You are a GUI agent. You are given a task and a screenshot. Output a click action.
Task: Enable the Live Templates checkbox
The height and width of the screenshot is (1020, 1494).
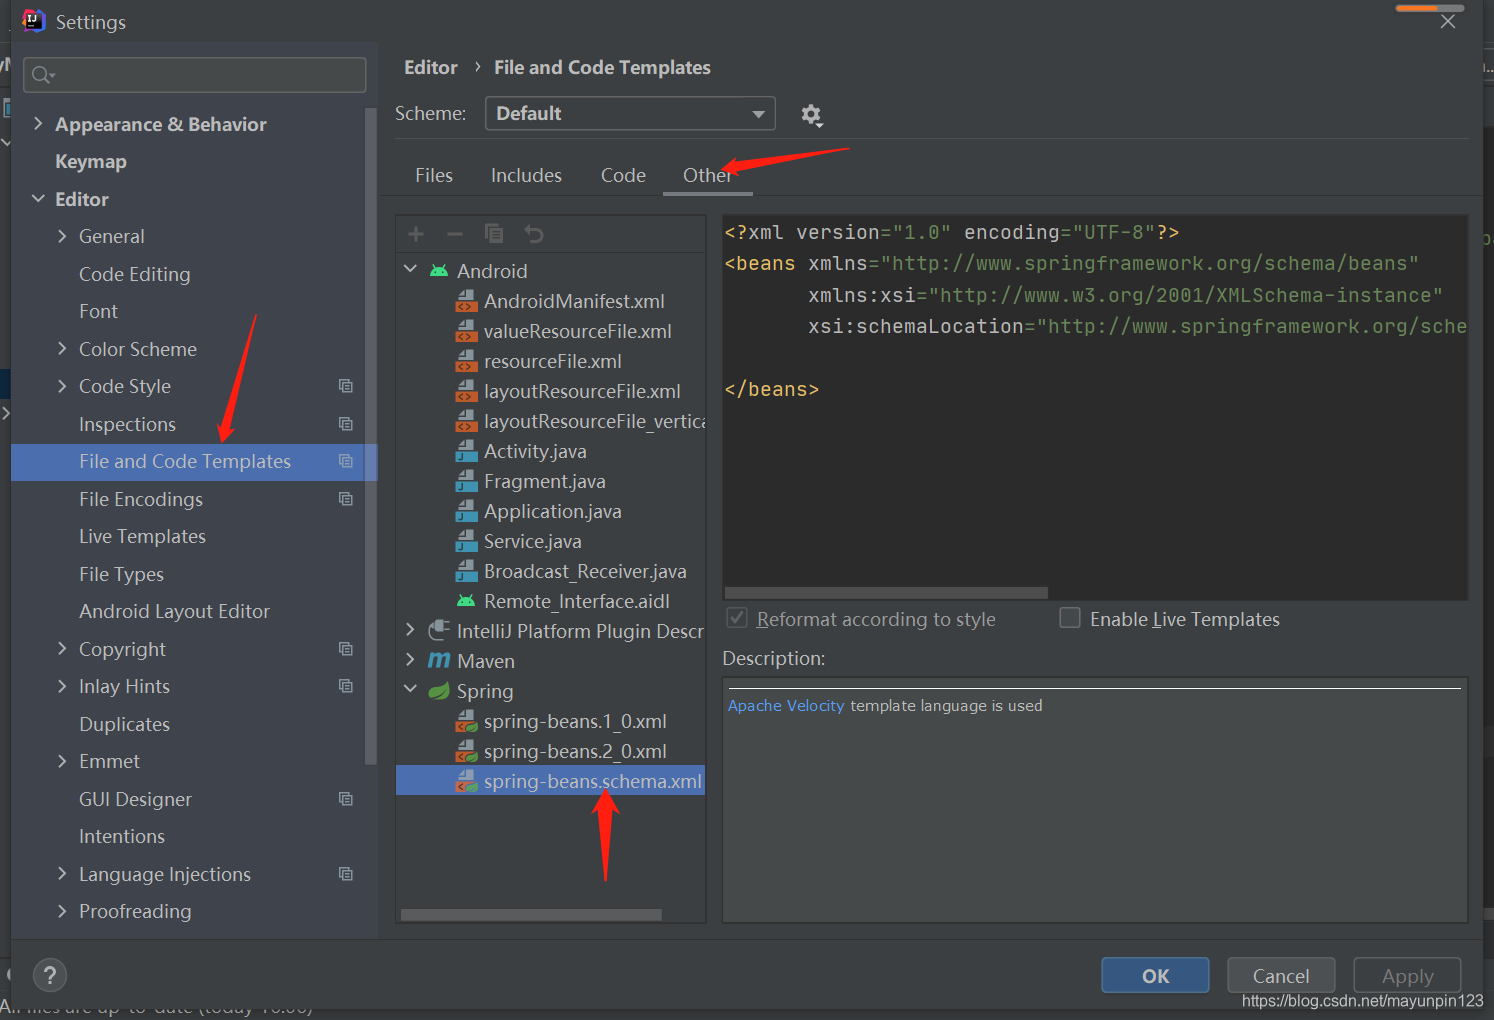(x=1069, y=618)
